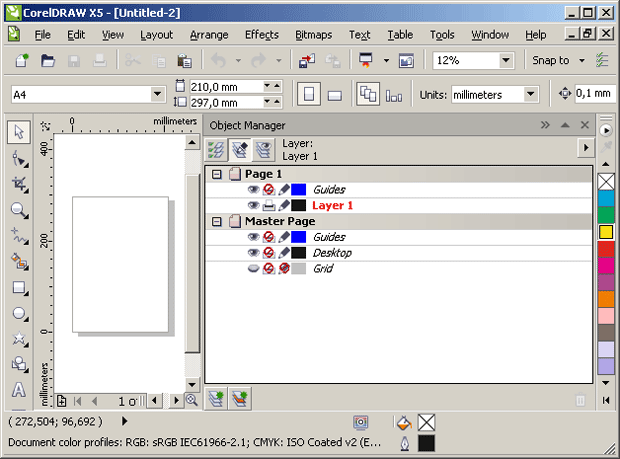The width and height of the screenshot is (620, 459).
Task: Open the Application launcher icon
Action: (x=366, y=60)
